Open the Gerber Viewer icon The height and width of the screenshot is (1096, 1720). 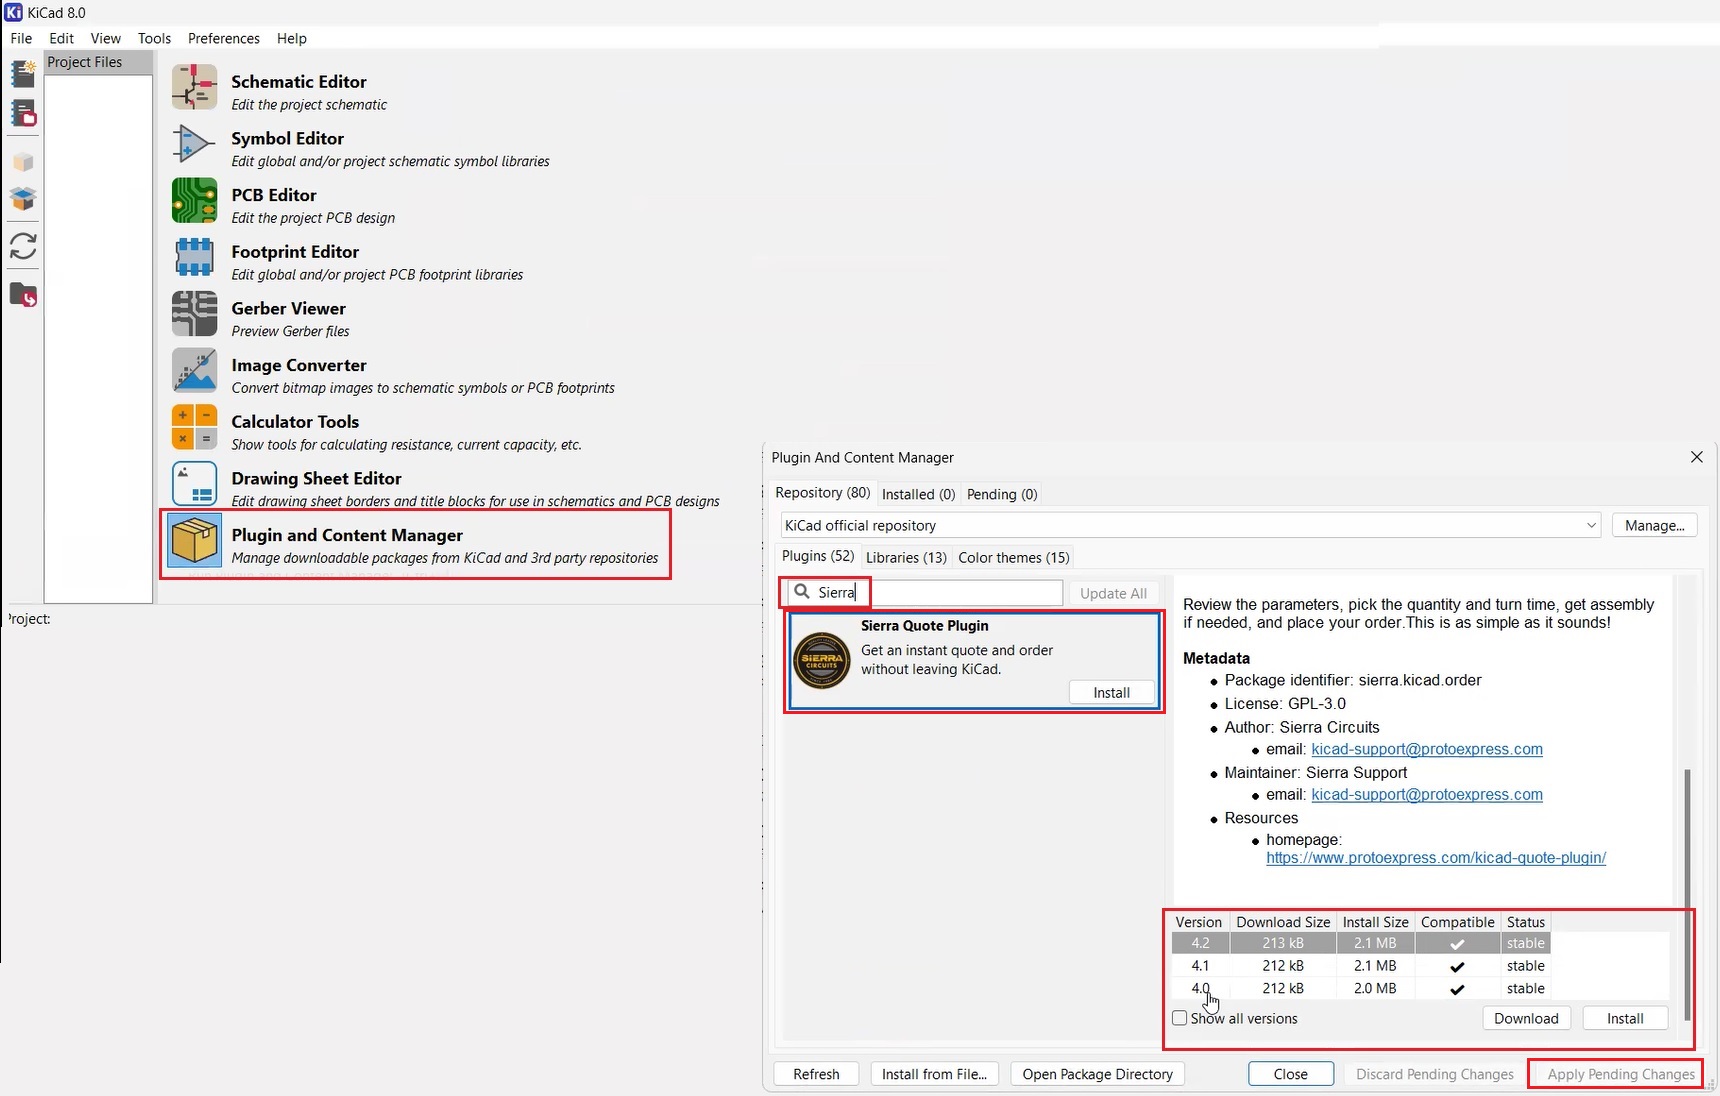194,314
